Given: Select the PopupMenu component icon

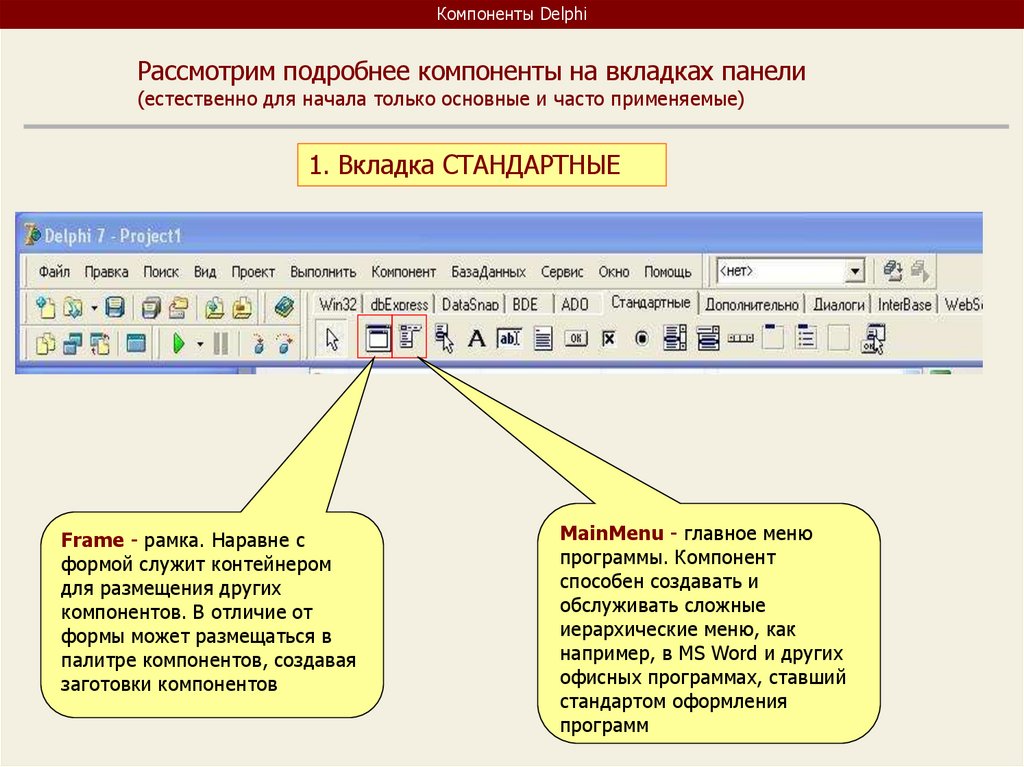Looking at the screenshot, I should point(444,338).
